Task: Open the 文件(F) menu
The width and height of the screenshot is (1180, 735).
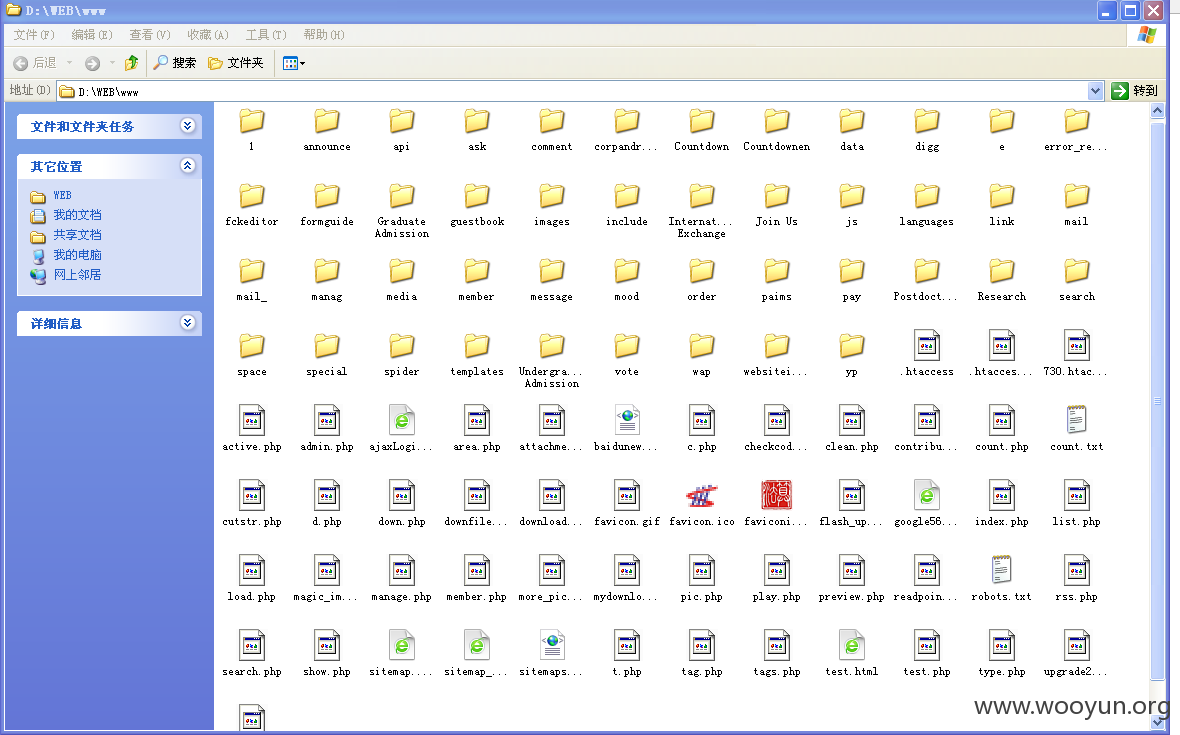Action: click(34, 35)
